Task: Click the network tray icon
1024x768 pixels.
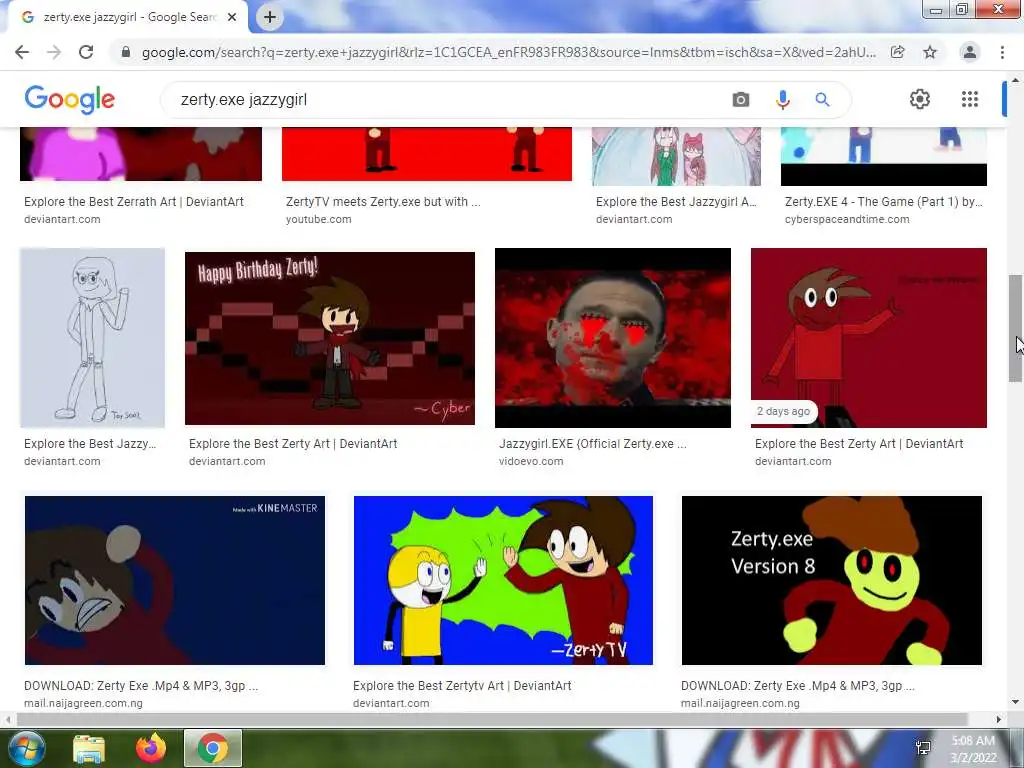Action: point(923,748)
